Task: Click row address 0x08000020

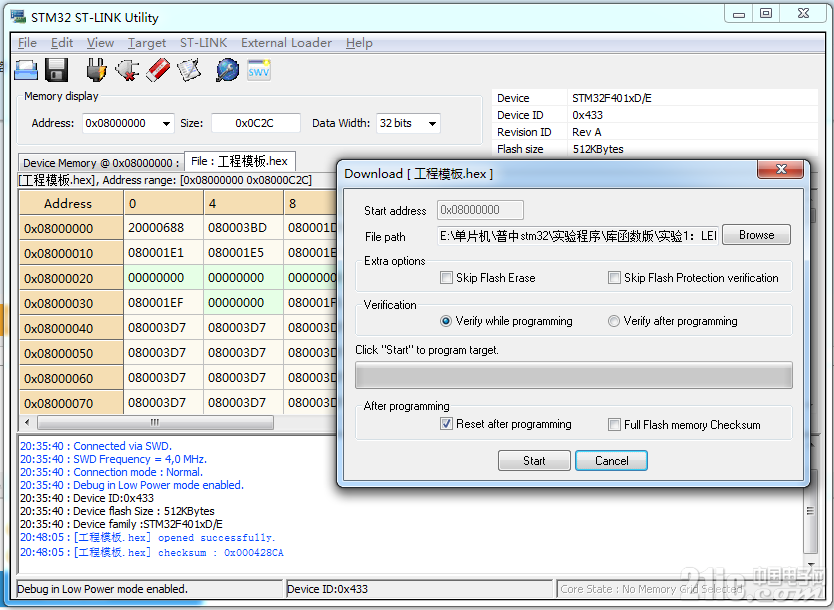Action: [71, 278]
